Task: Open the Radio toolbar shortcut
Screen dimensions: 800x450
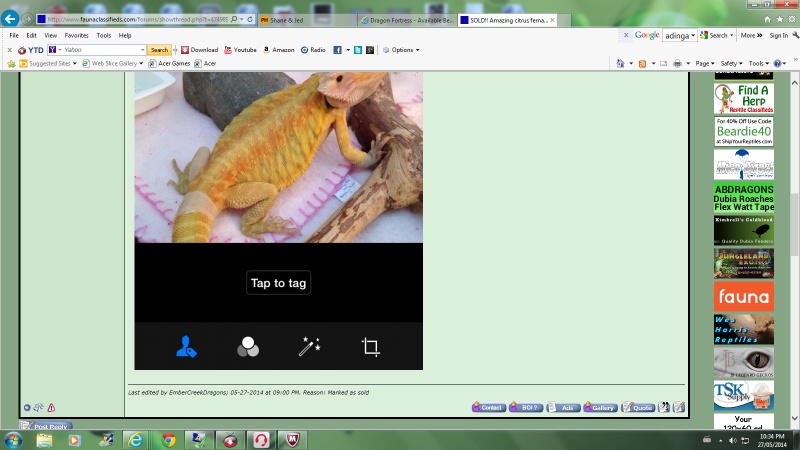Action: click(313, 50)
